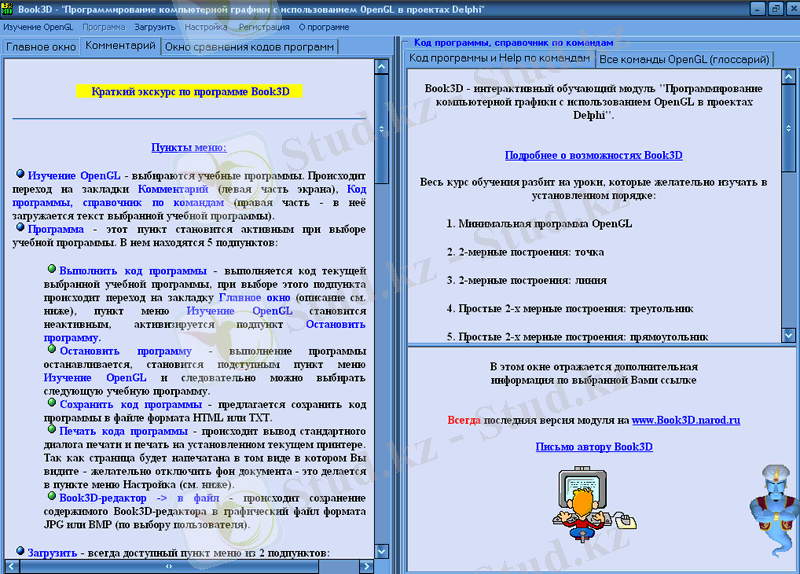800x574 pixels.
Task: Open Подробнее о возможностях Book3D link
Action: pyautogui.click(x=593, y=155)
